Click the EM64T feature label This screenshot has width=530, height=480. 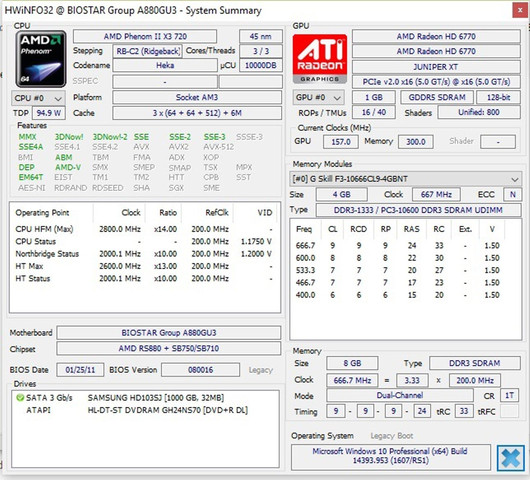31,177
